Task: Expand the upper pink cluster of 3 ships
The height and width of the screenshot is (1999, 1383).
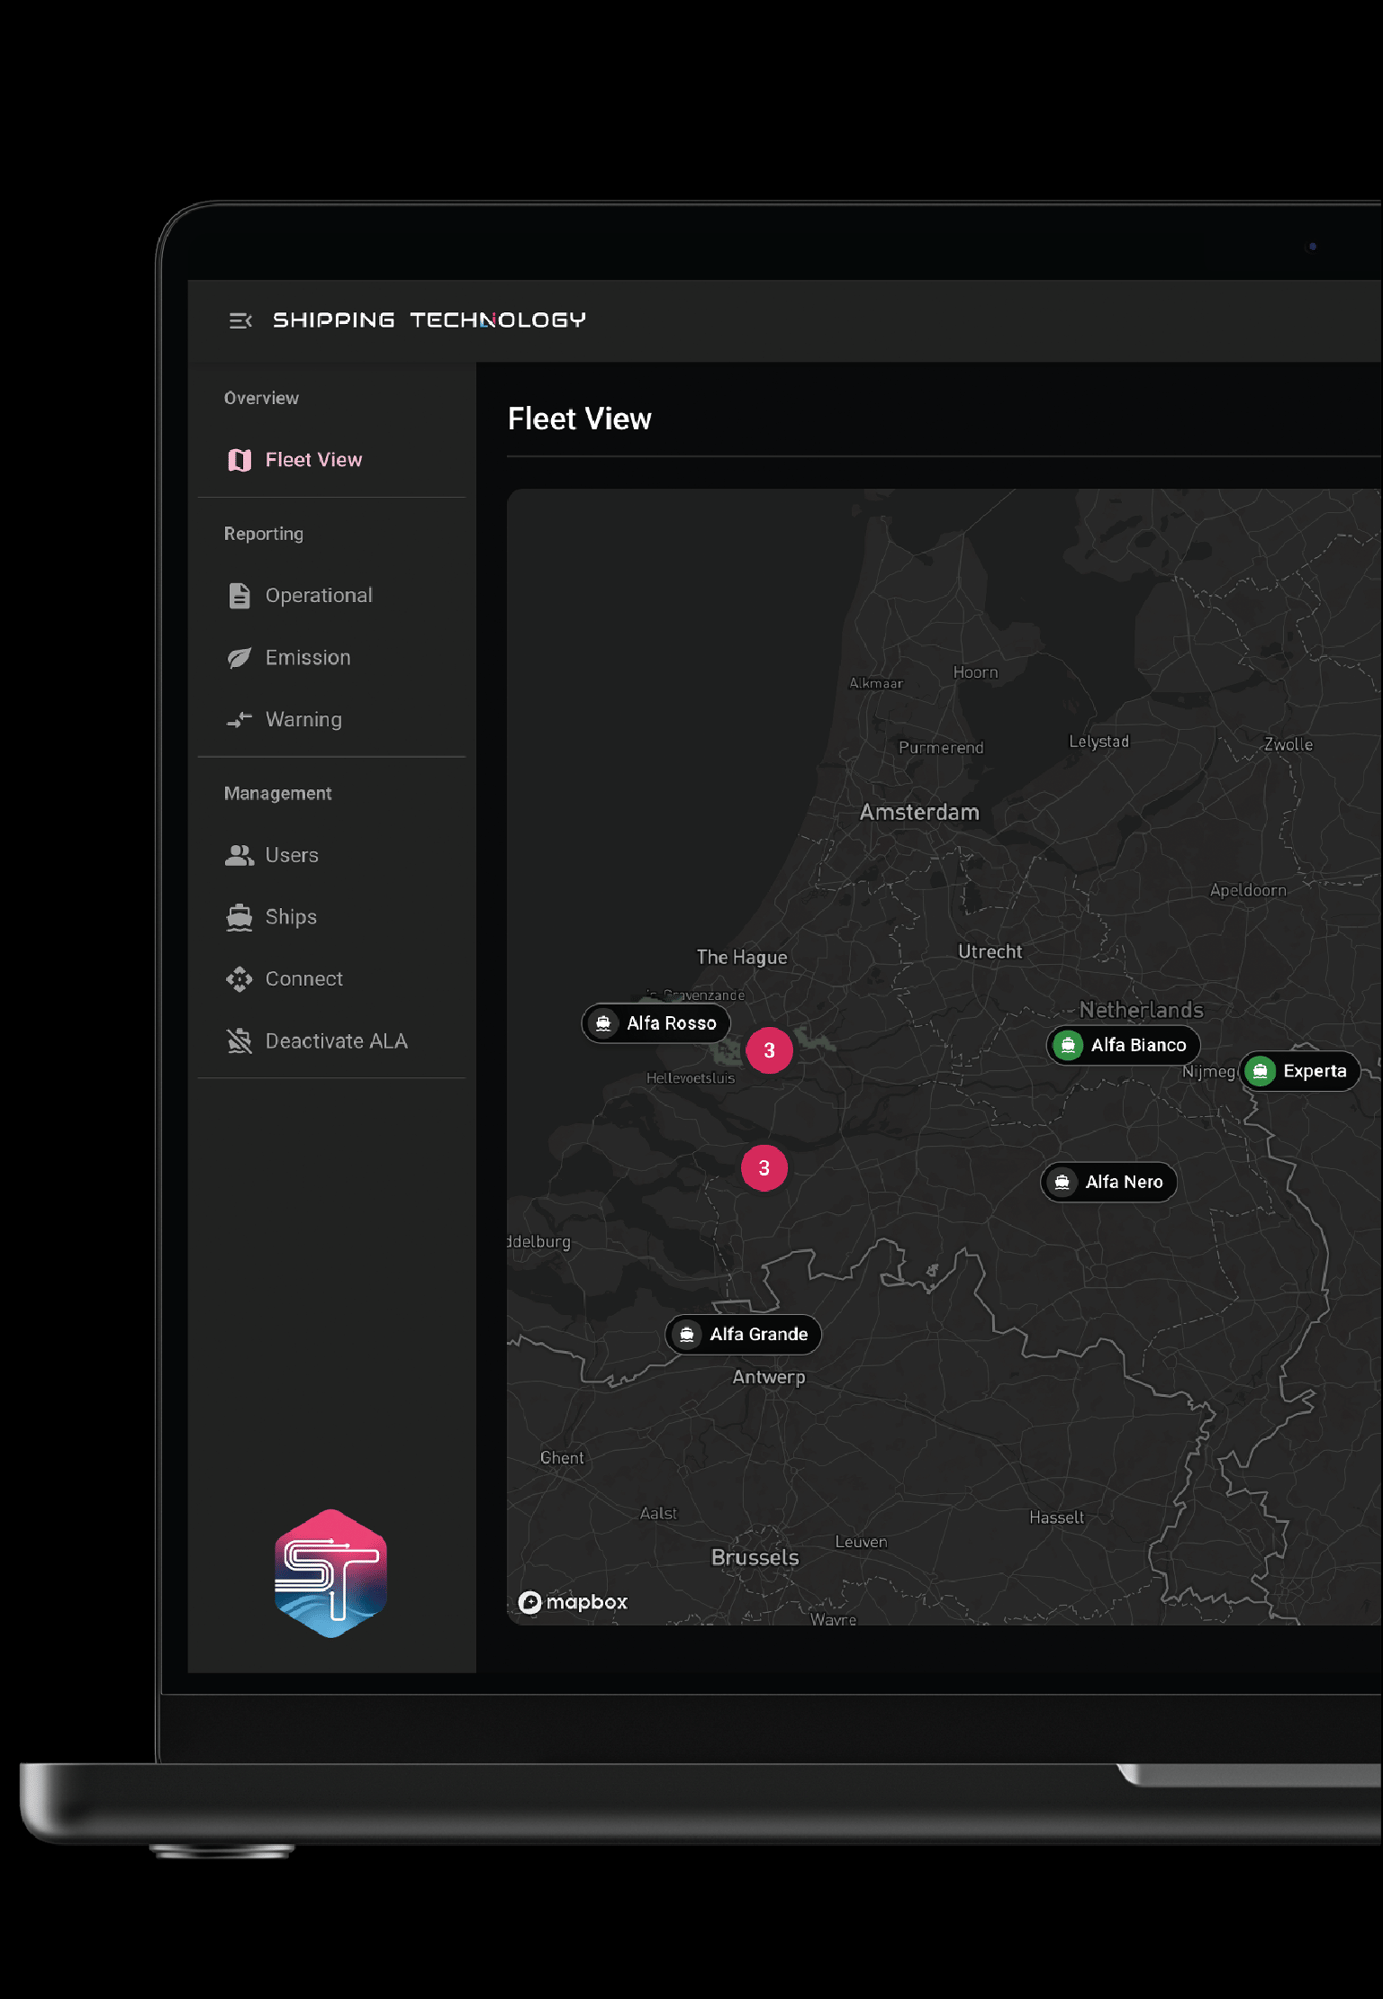Action: (x=769, y=1050)
